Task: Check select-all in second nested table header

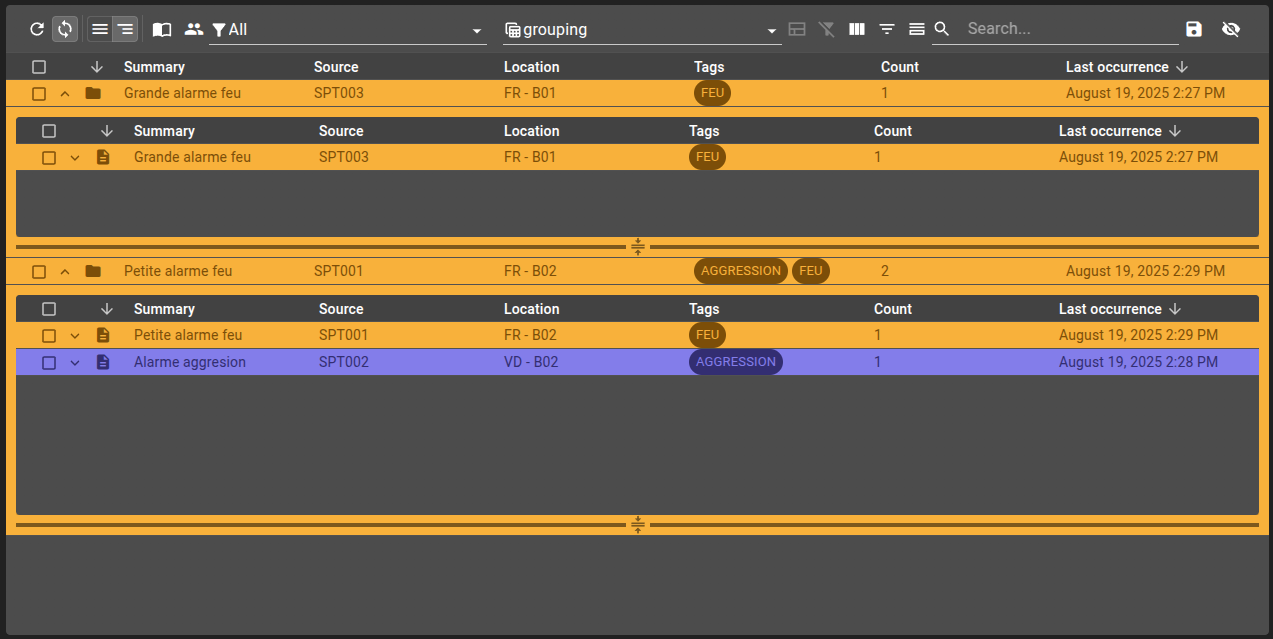Action: [49, 309]
